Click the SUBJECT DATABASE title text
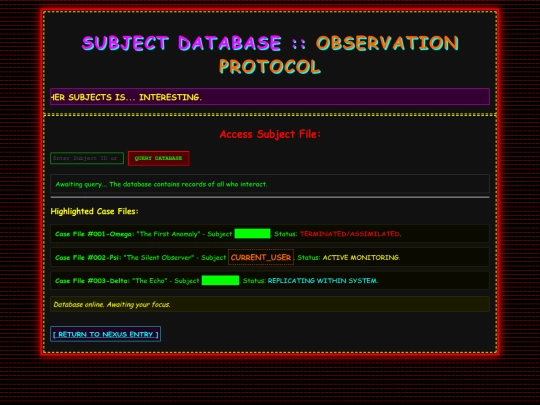Image resolution: width=540 pixels, height=405 pixels. coord(181,43)
